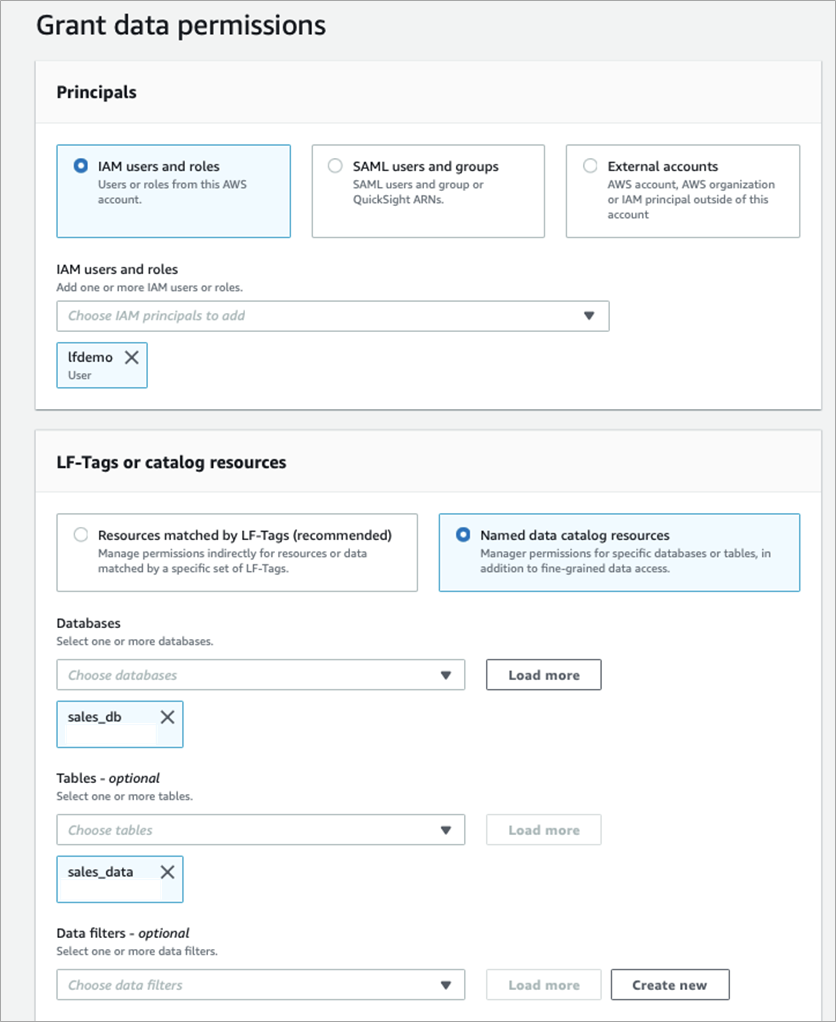Click the Choose tables dropdown arrow
836x1022 pixels.
click(446, 830)
